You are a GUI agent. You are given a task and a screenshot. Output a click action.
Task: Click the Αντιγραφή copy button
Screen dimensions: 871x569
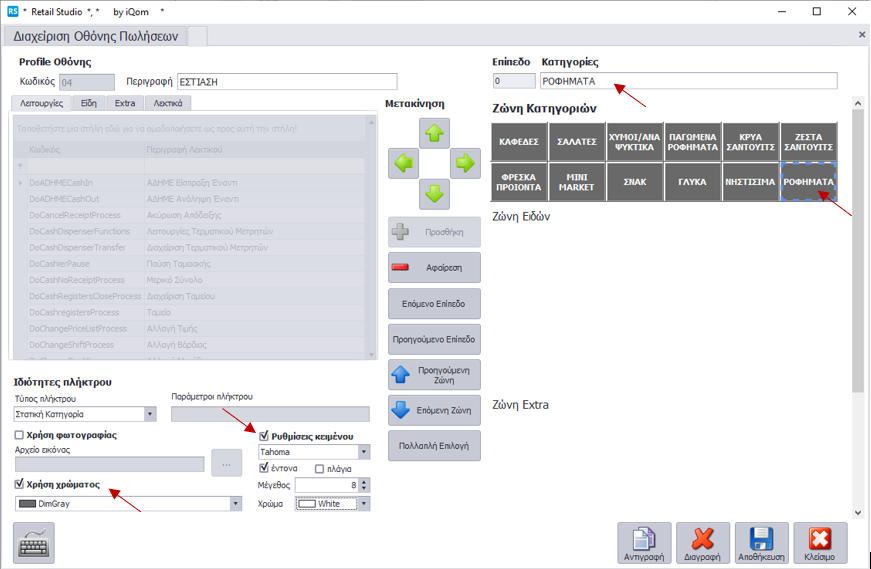(644, 543)
